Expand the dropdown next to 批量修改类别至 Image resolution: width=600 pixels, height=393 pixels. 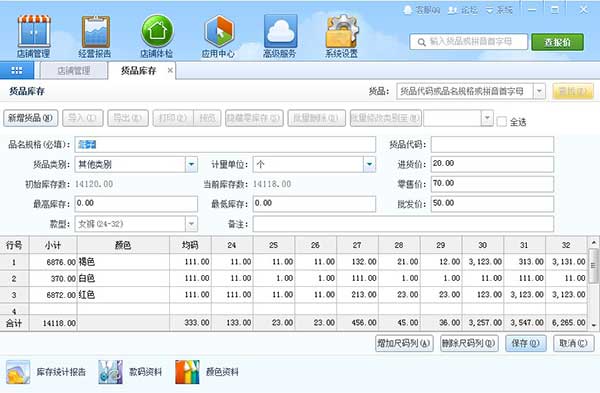tap(487, 118)
